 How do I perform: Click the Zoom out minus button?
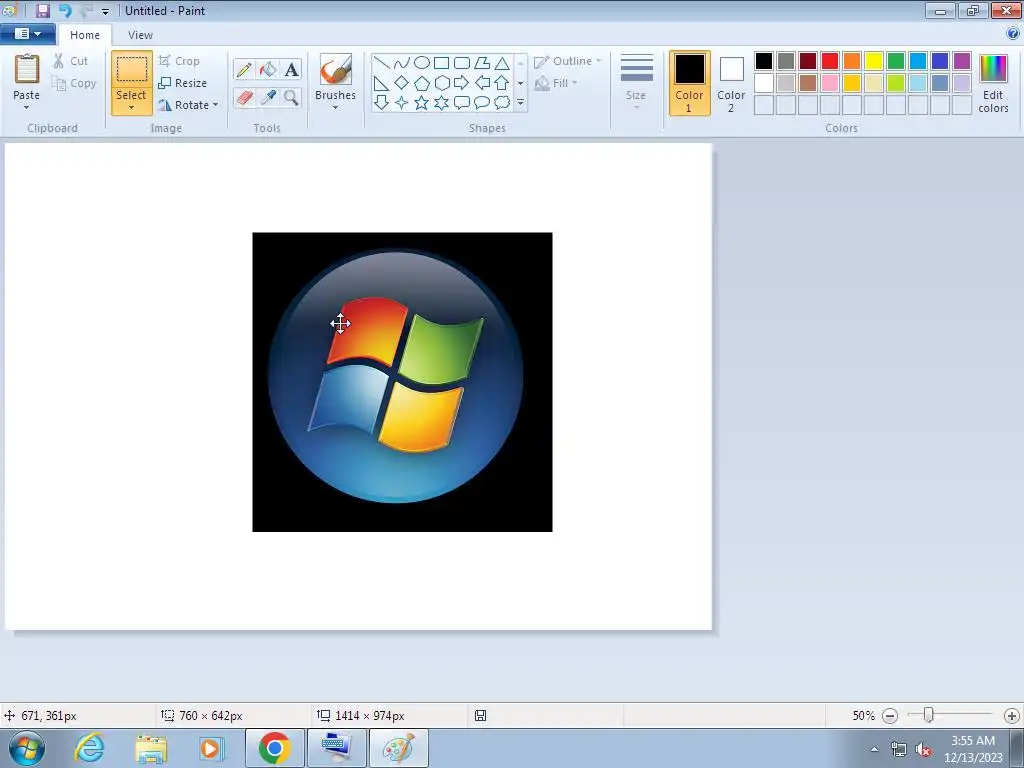click(x=889, y=716)
